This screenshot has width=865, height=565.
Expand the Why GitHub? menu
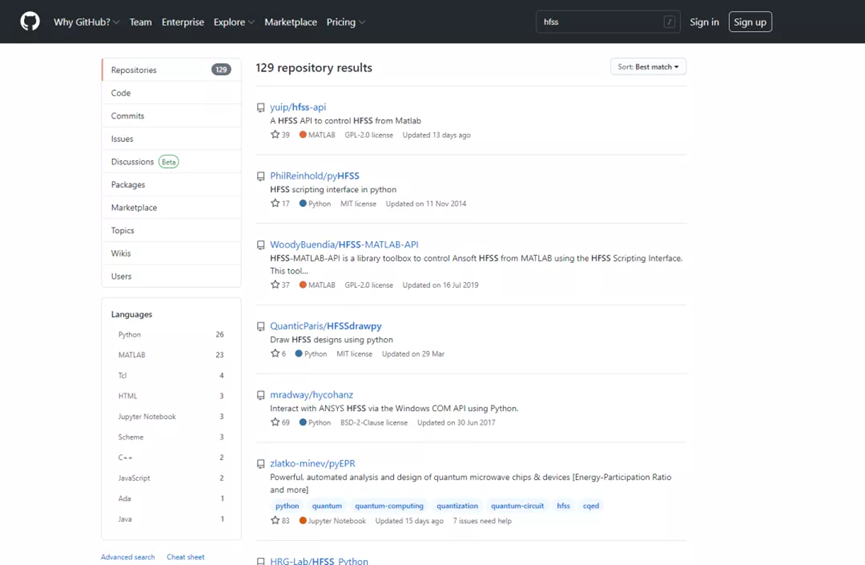coord(86,22)
